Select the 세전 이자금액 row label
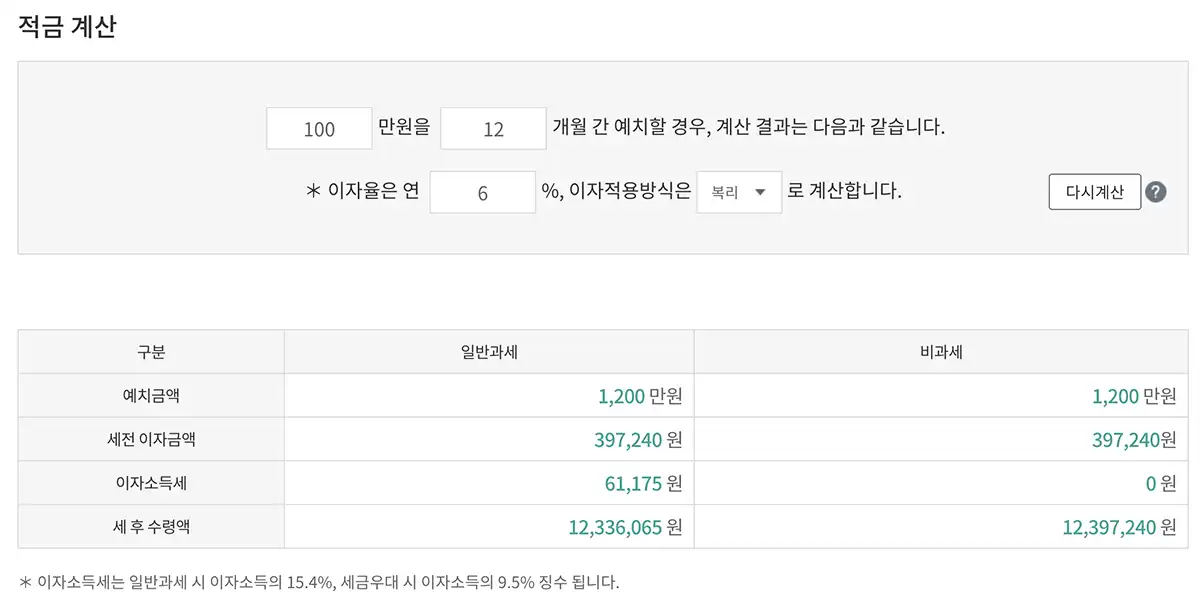The image size is (1200, 602). [153, 439]
